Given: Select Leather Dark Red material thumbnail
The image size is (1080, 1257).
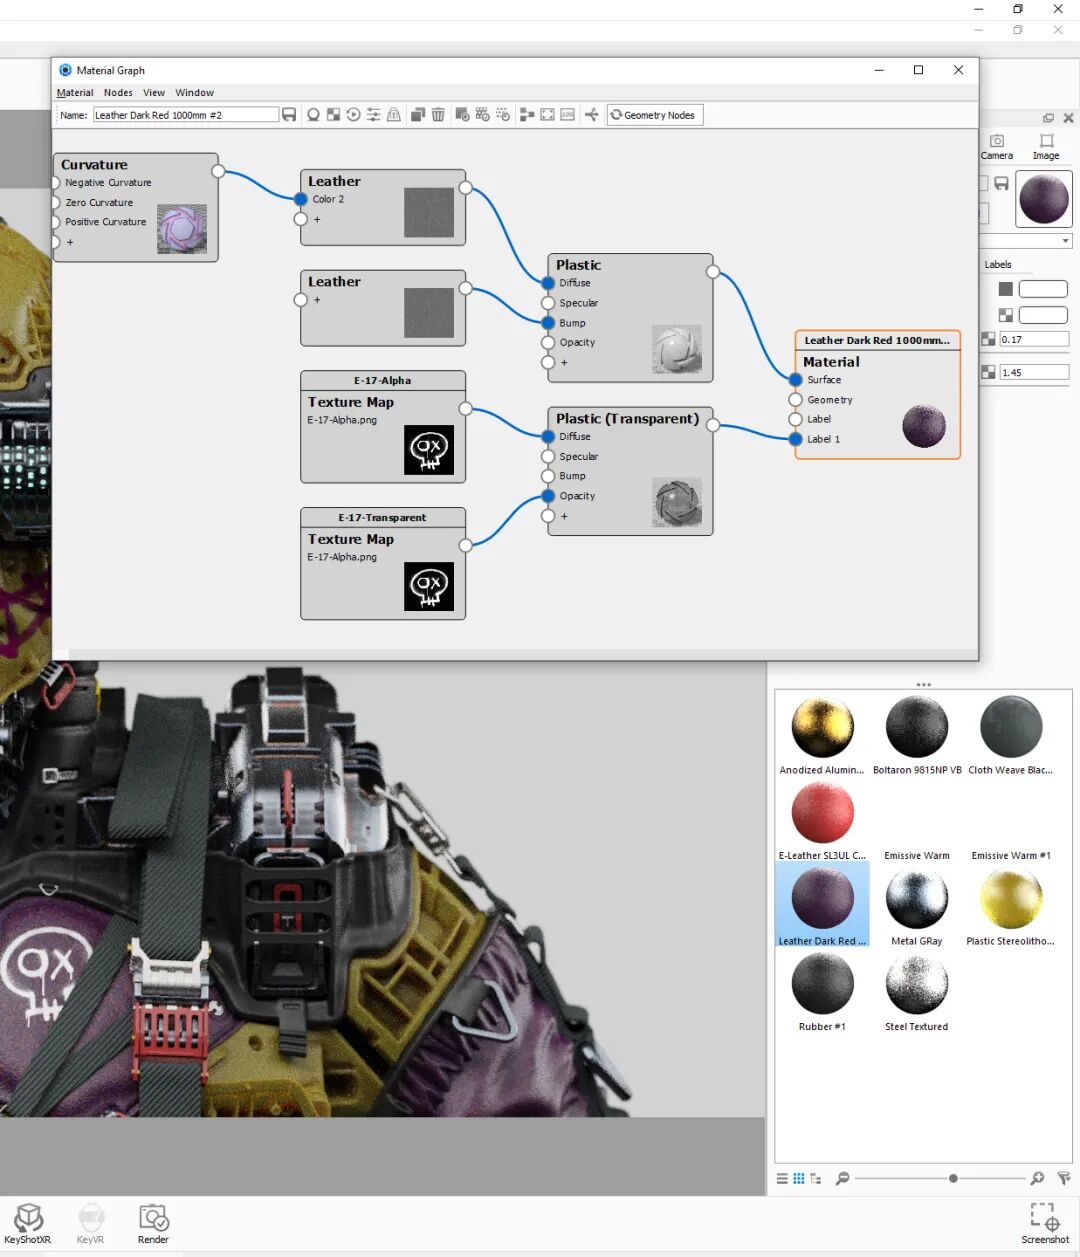Looking at the screenshot, I should tap(822, 898).
